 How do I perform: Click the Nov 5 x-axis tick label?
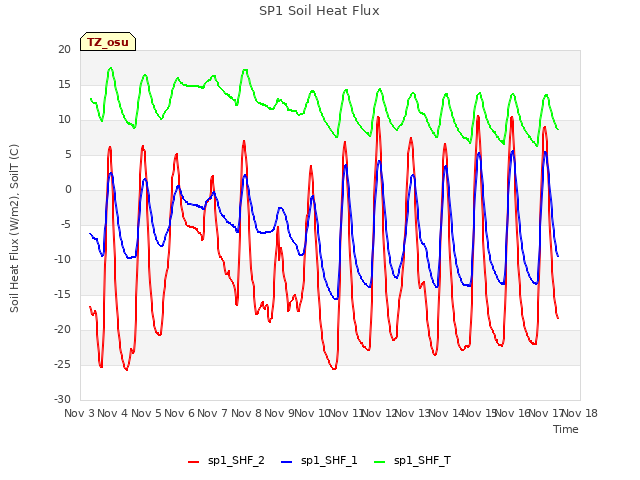point(146,413)
